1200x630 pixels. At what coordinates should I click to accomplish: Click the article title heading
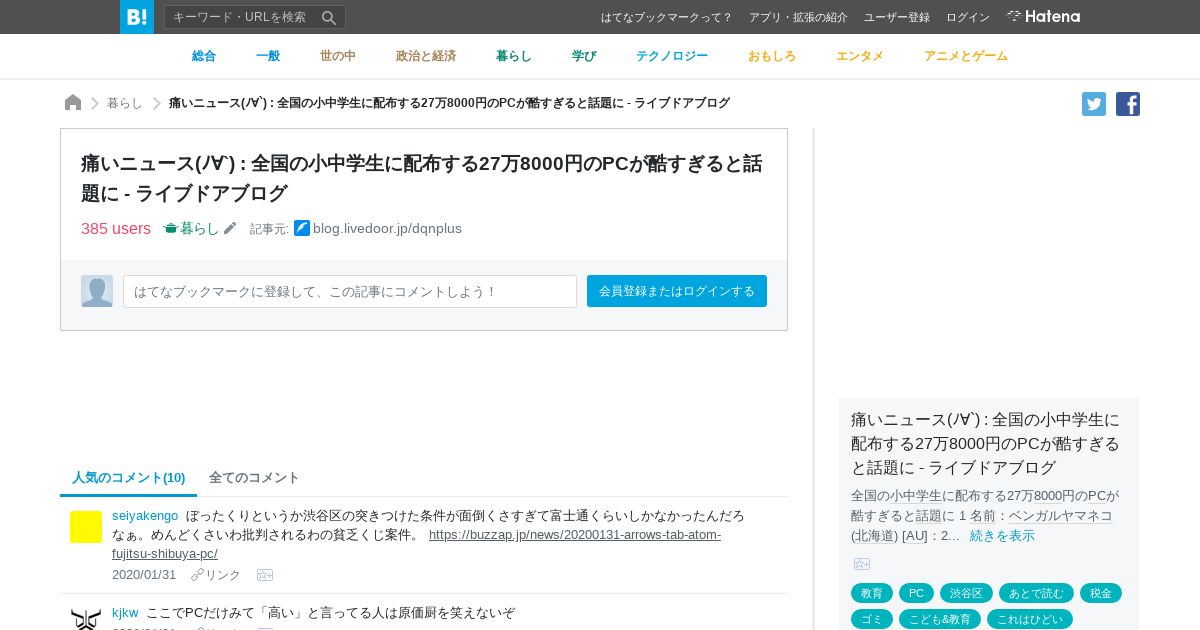(x=421, y=178)
